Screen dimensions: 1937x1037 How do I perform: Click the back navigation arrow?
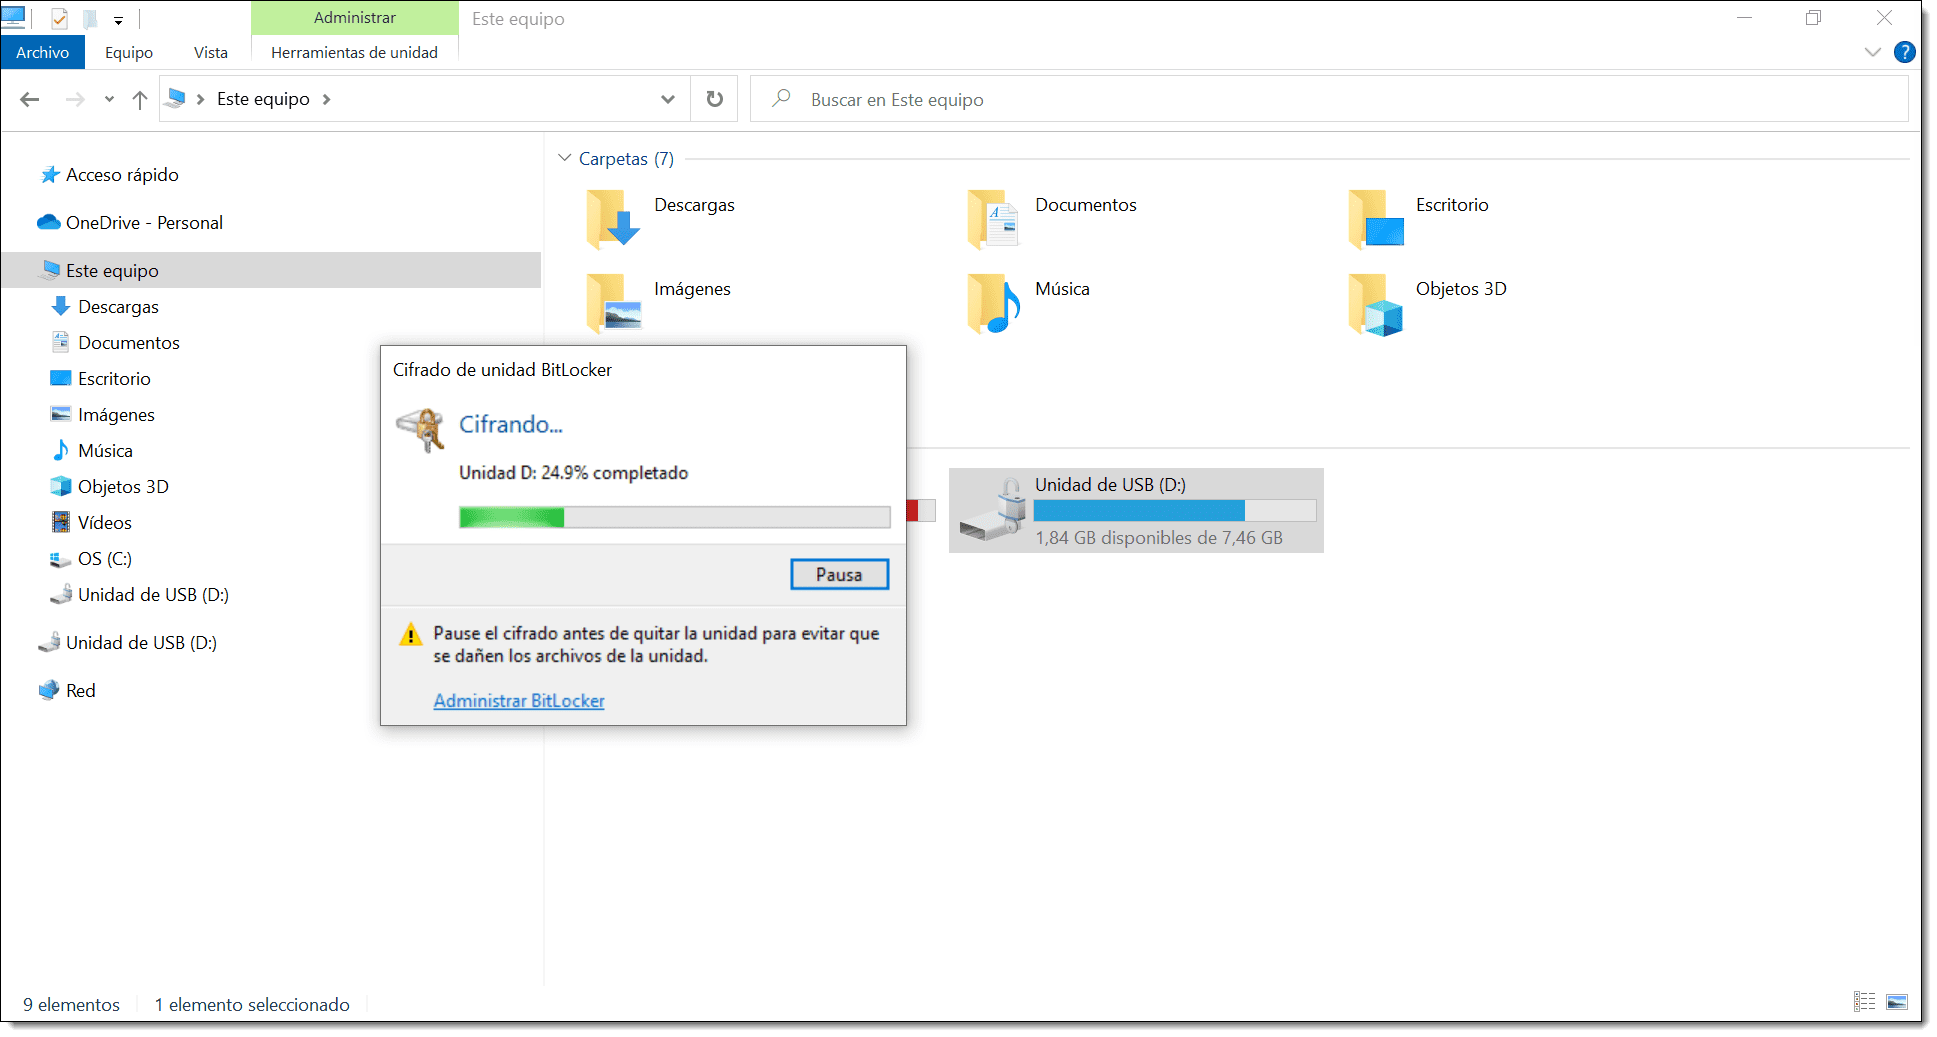(30, 99)
